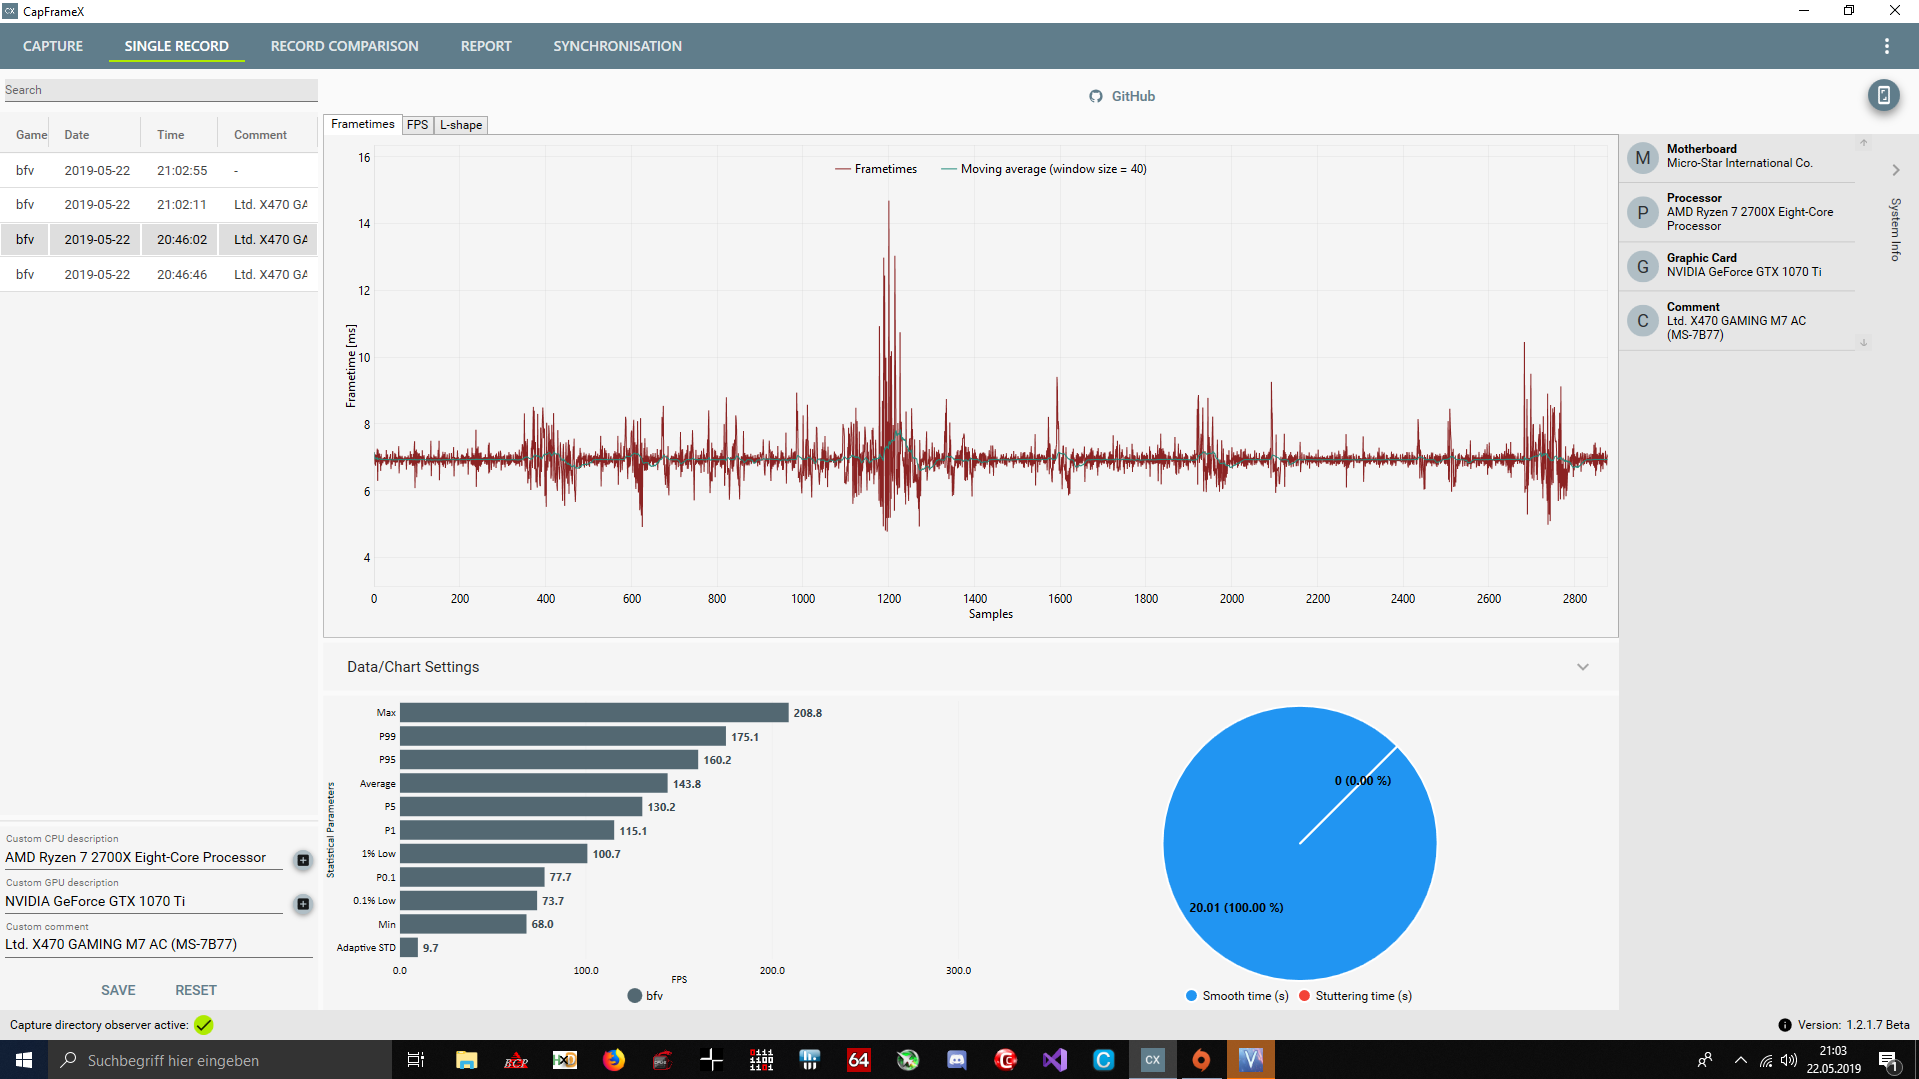Open AIDA64 icon in taskbar

pos(859,1060)
